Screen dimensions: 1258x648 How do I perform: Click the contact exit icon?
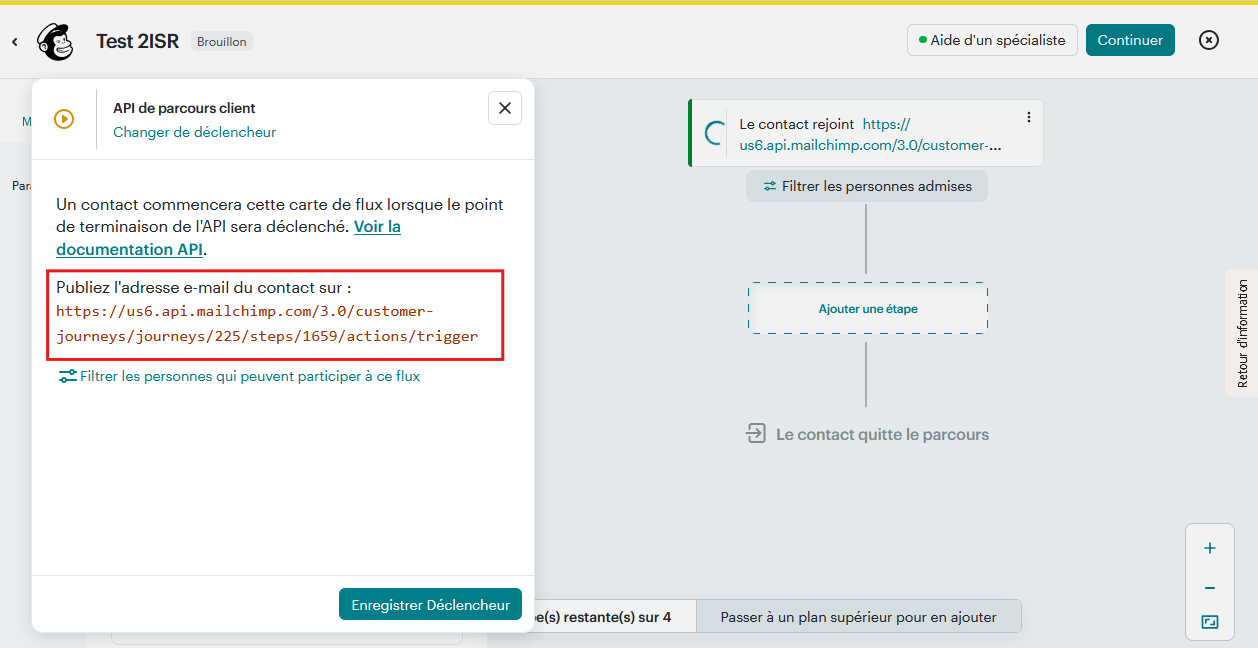pos(756,434)
